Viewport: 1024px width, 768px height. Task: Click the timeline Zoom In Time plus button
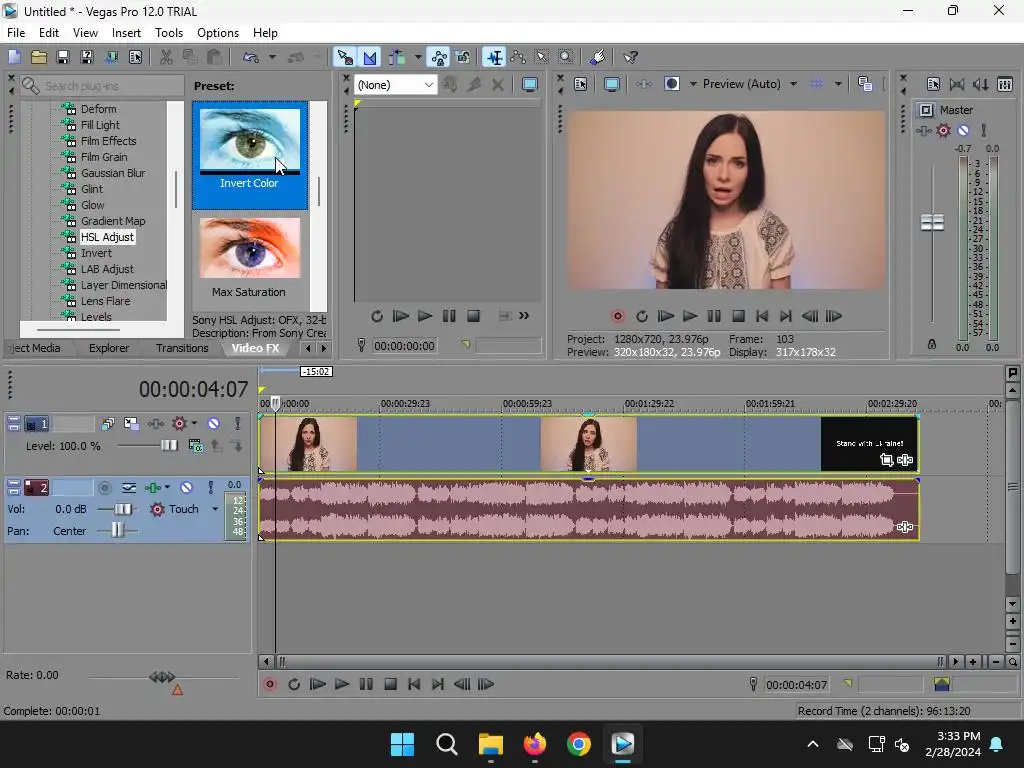pyautogui.click(x=972, y=662)
